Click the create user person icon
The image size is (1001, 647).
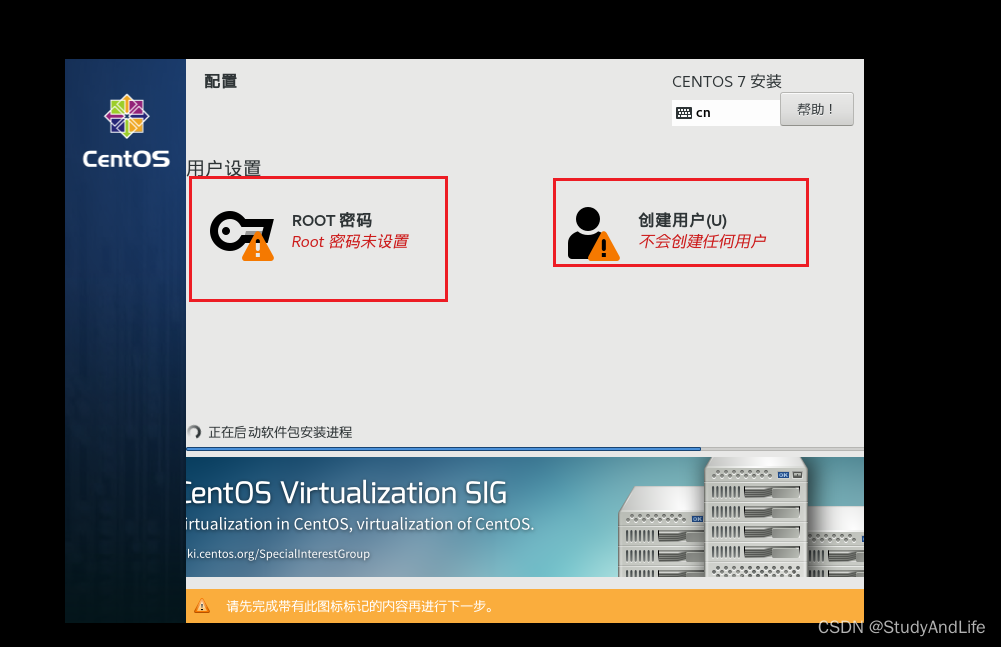pyautogui.click(x=593, y=234)
